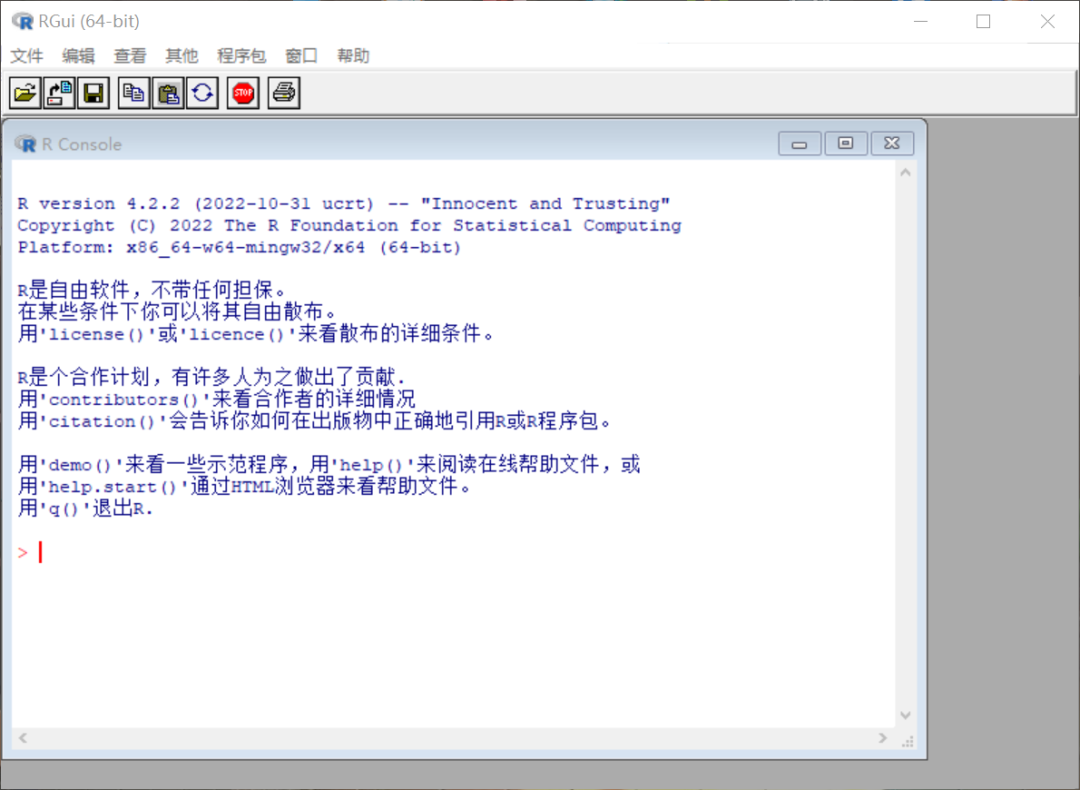Click the Load workspace toolbar icon

pyautogui.click(x=59, y=93)
